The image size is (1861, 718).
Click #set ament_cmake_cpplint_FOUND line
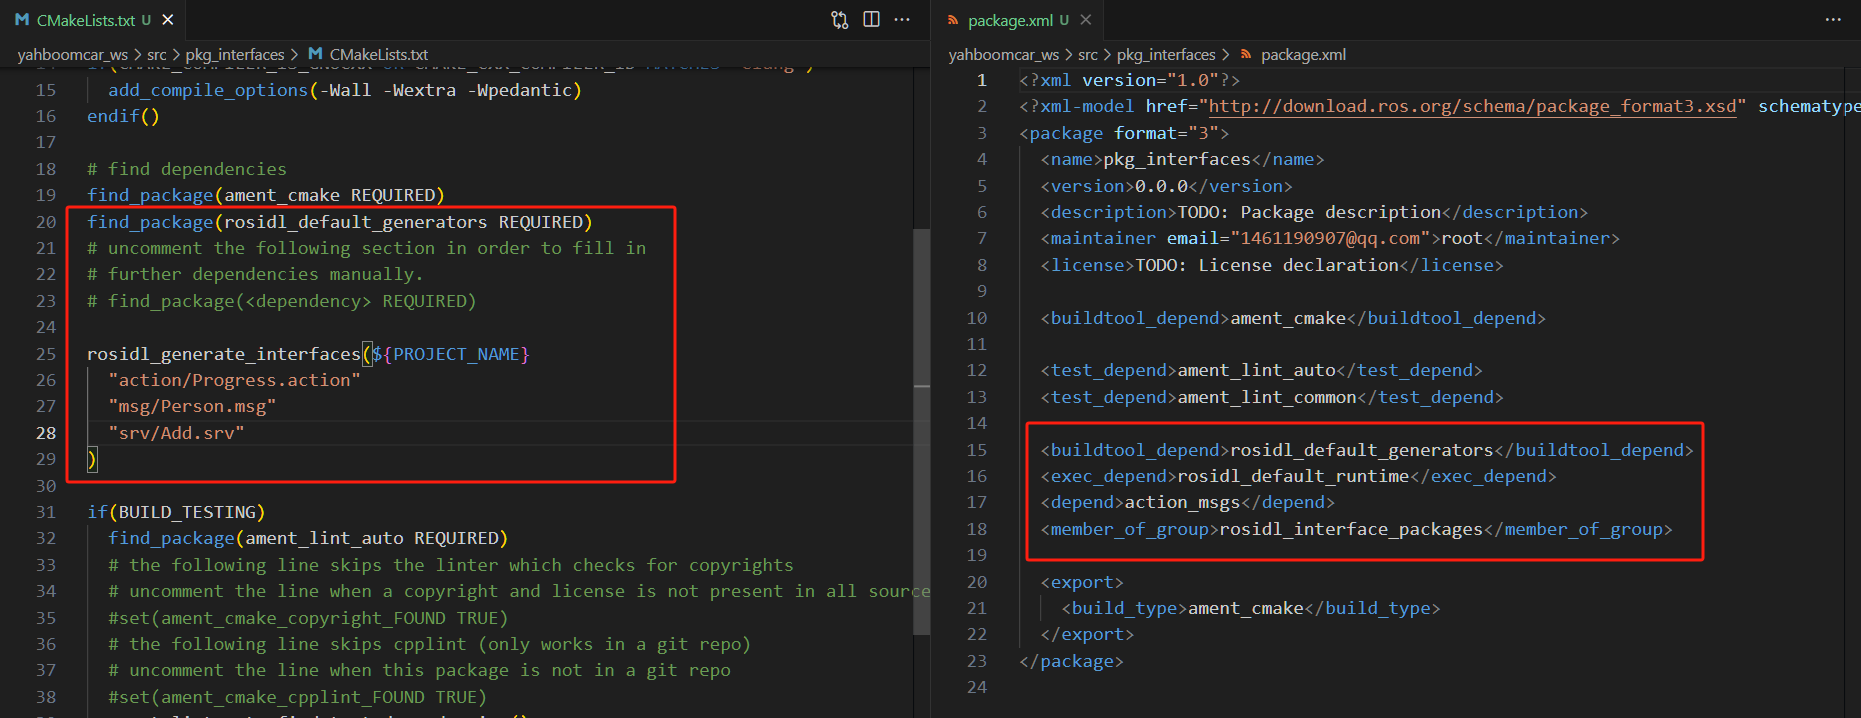tap(297, 697)
